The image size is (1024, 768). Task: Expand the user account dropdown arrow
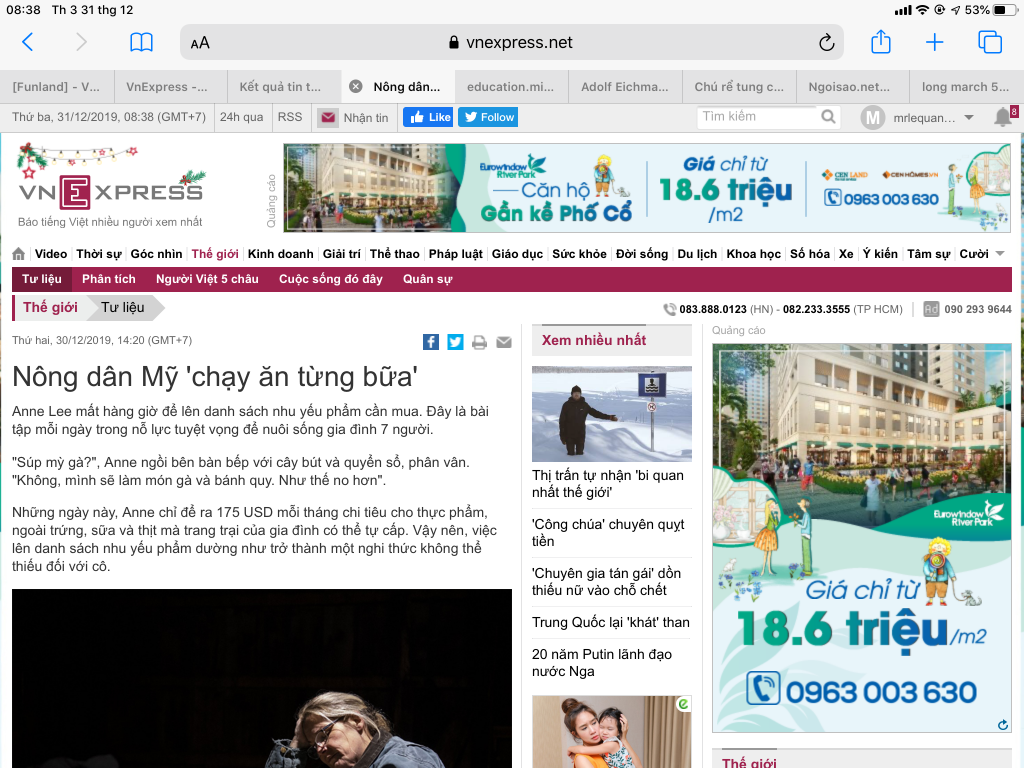click(x=969, y=118)
